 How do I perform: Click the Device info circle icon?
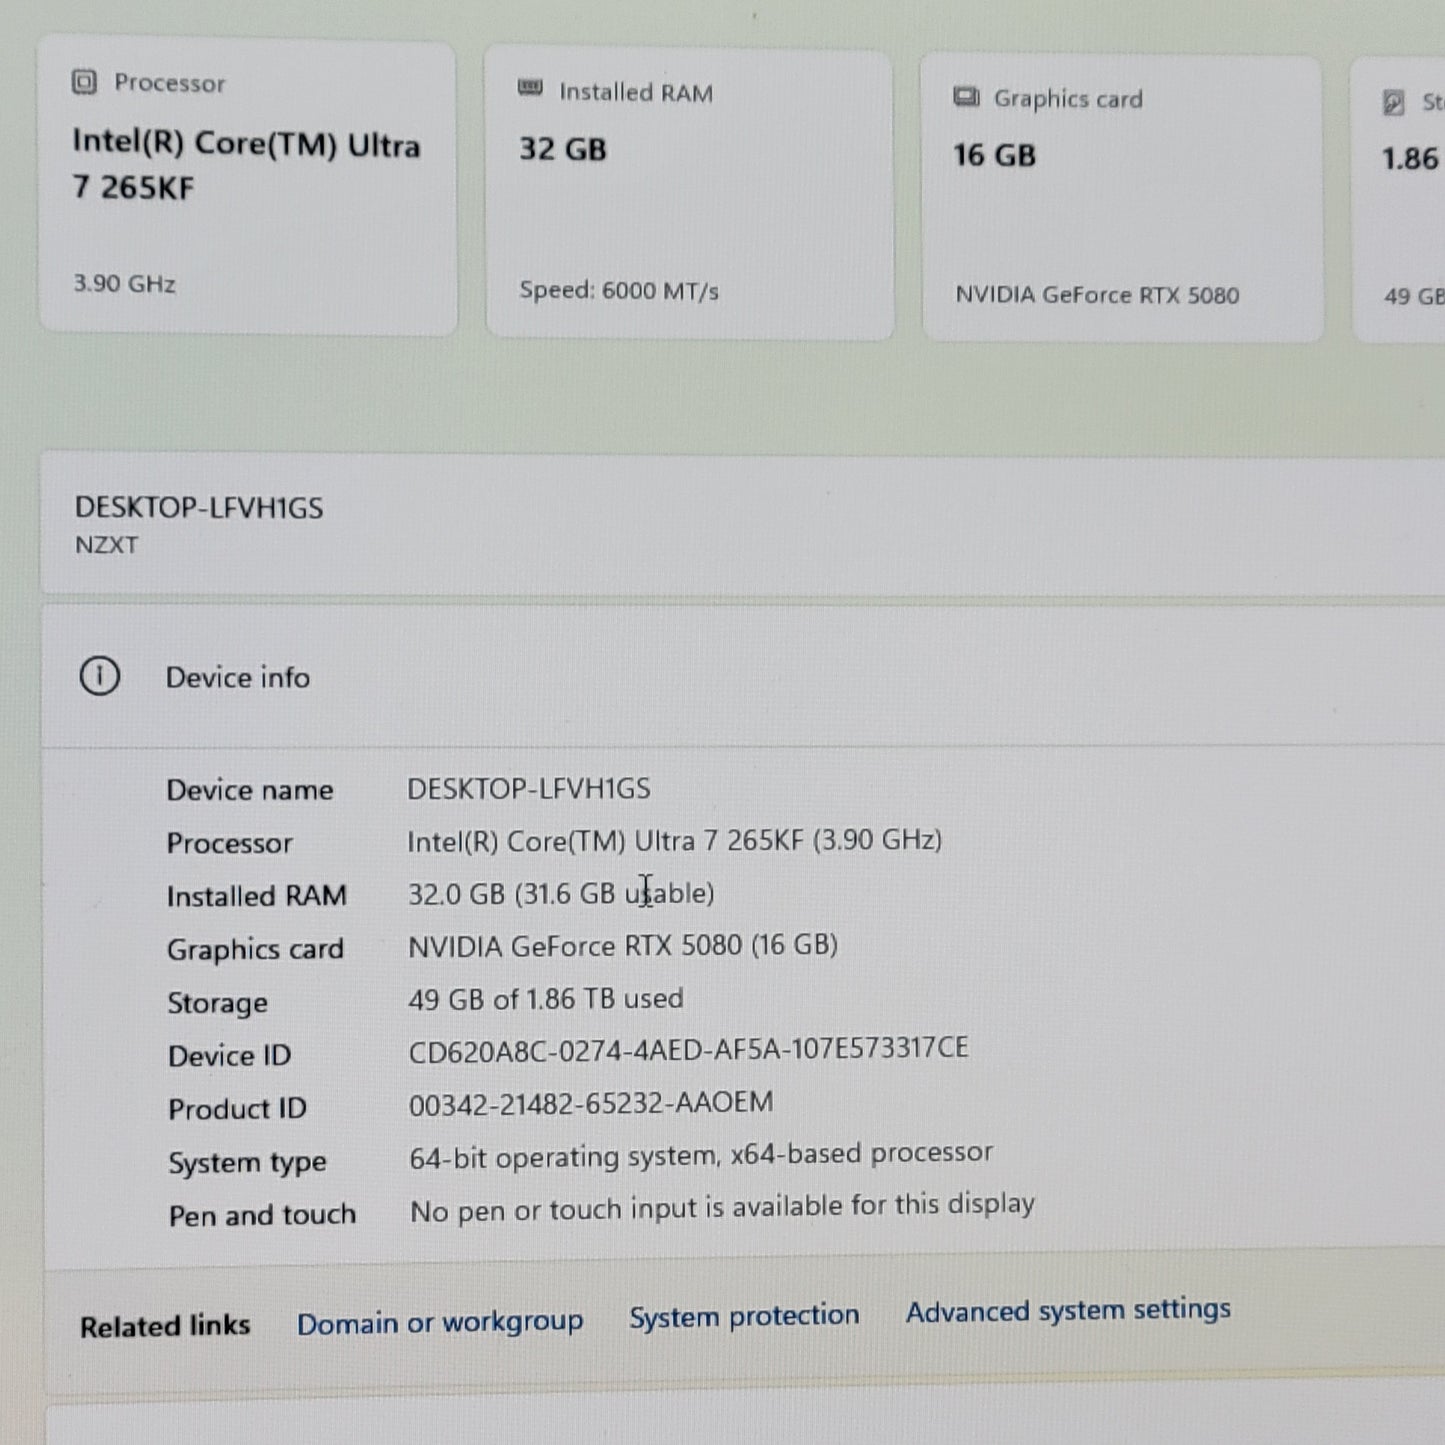[99, 677]
